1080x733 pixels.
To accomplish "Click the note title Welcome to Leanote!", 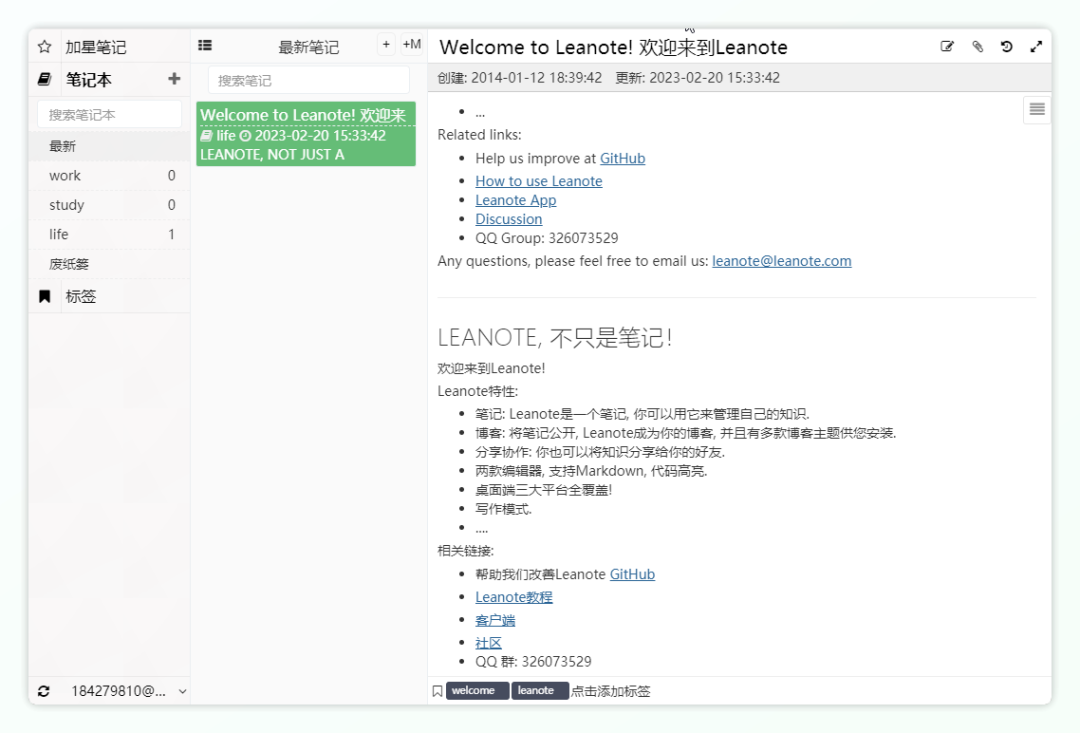I will (614, 47).
